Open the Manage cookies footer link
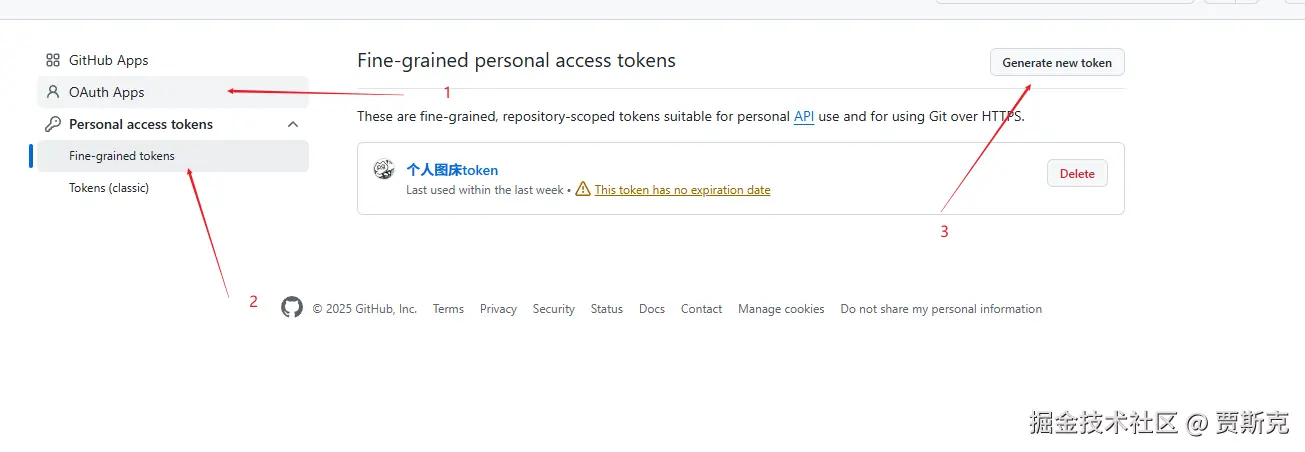Image resolution: width=1305 pixels, height=452 pixels. pos(781,309)
